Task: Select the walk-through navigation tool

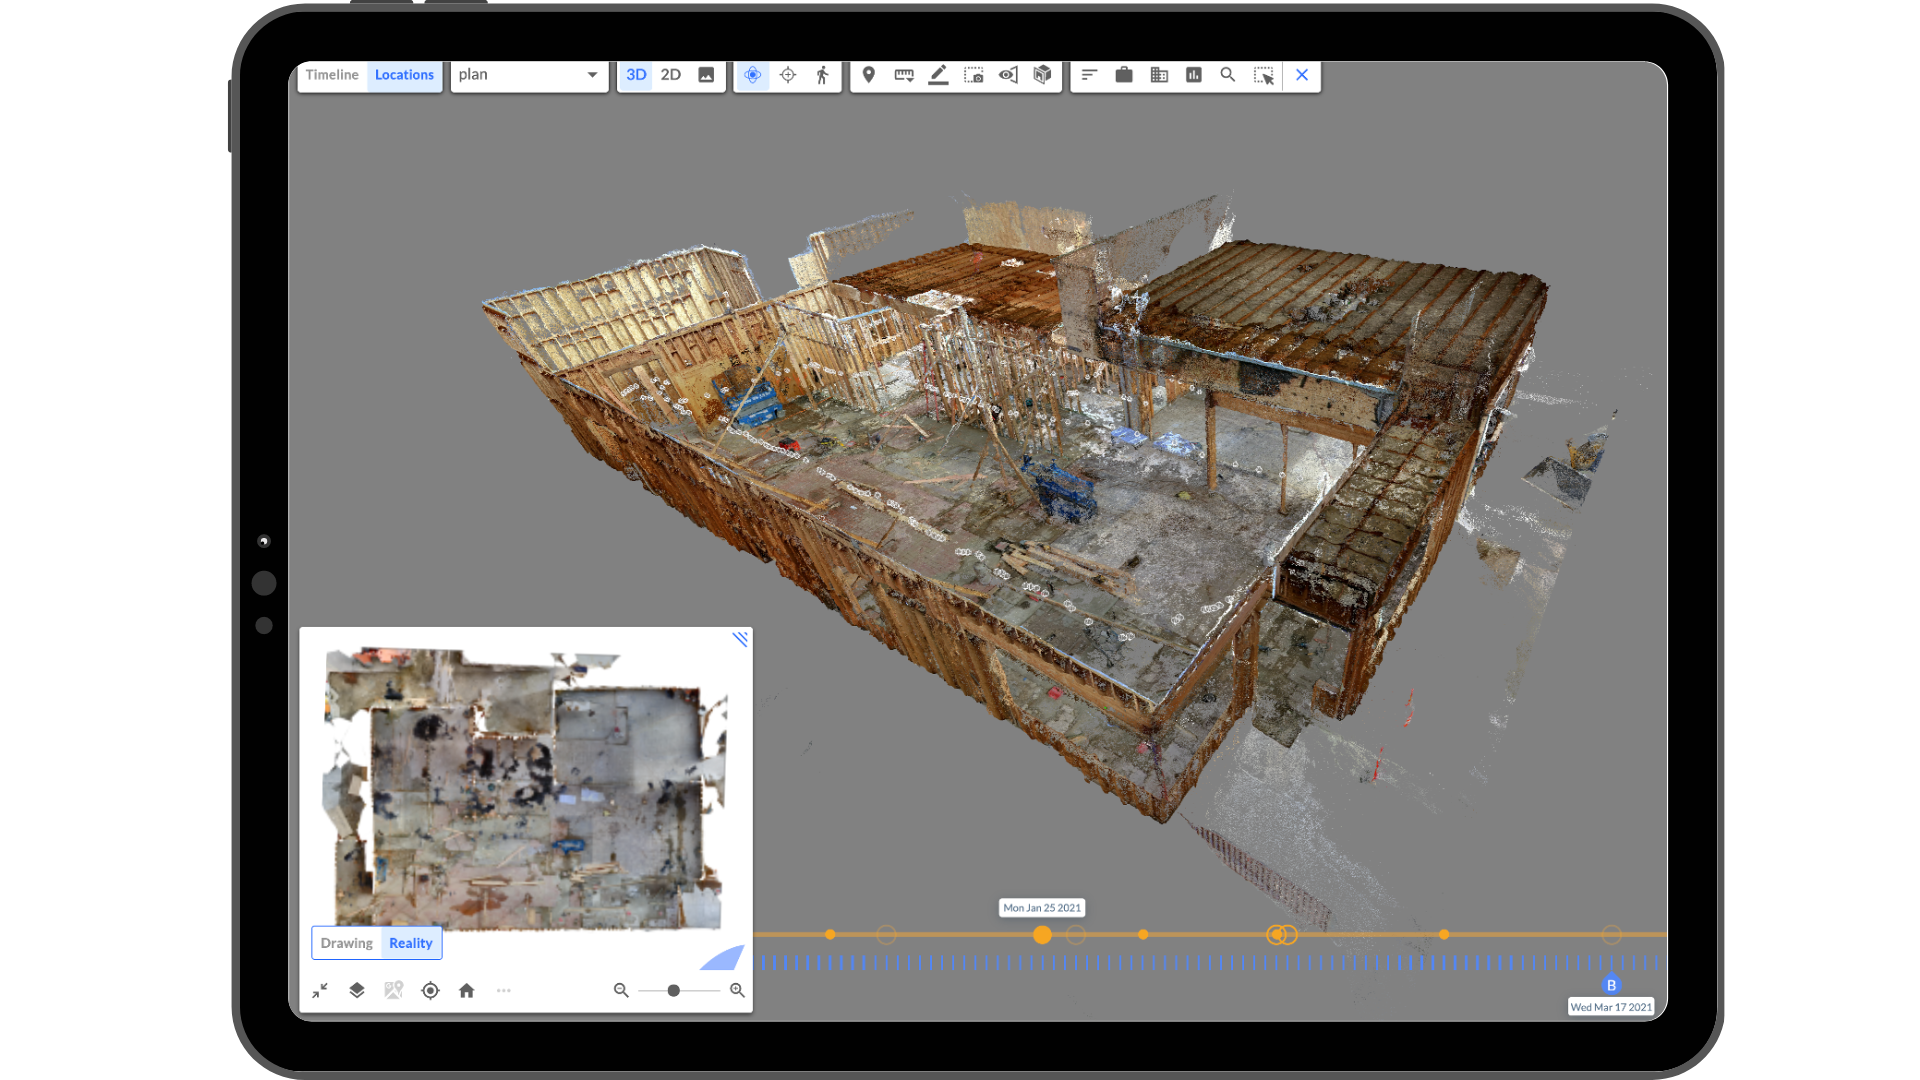Action: click(822, 75)
